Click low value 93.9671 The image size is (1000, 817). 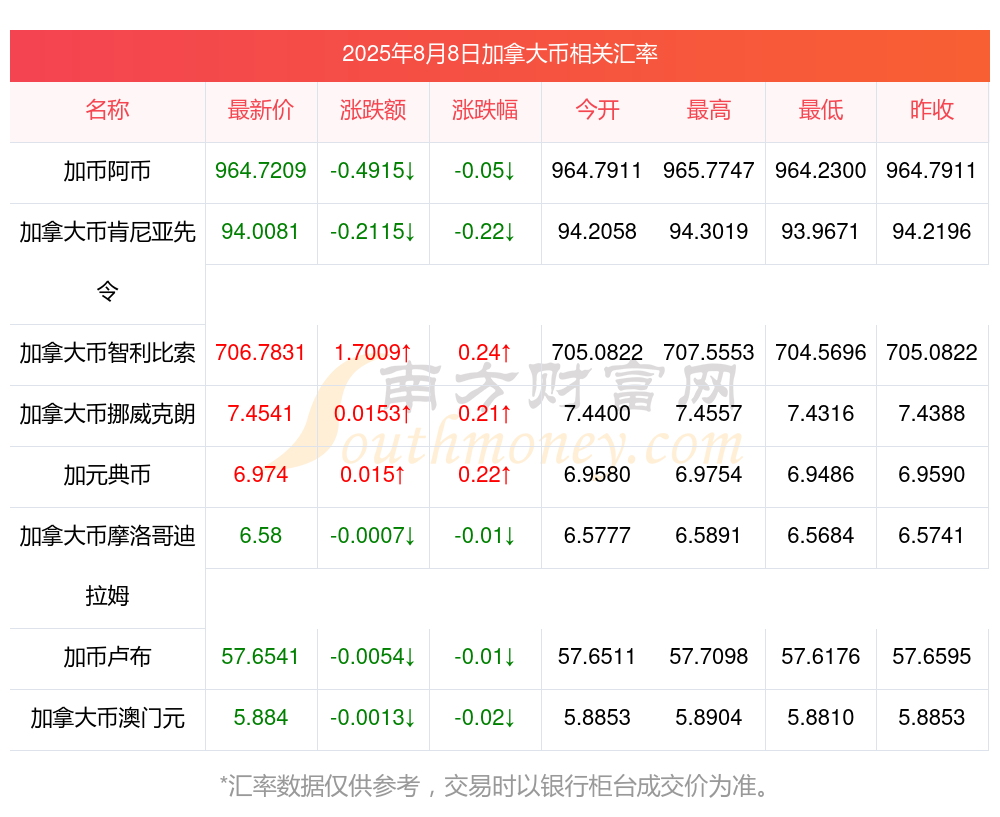coord(821,232)
